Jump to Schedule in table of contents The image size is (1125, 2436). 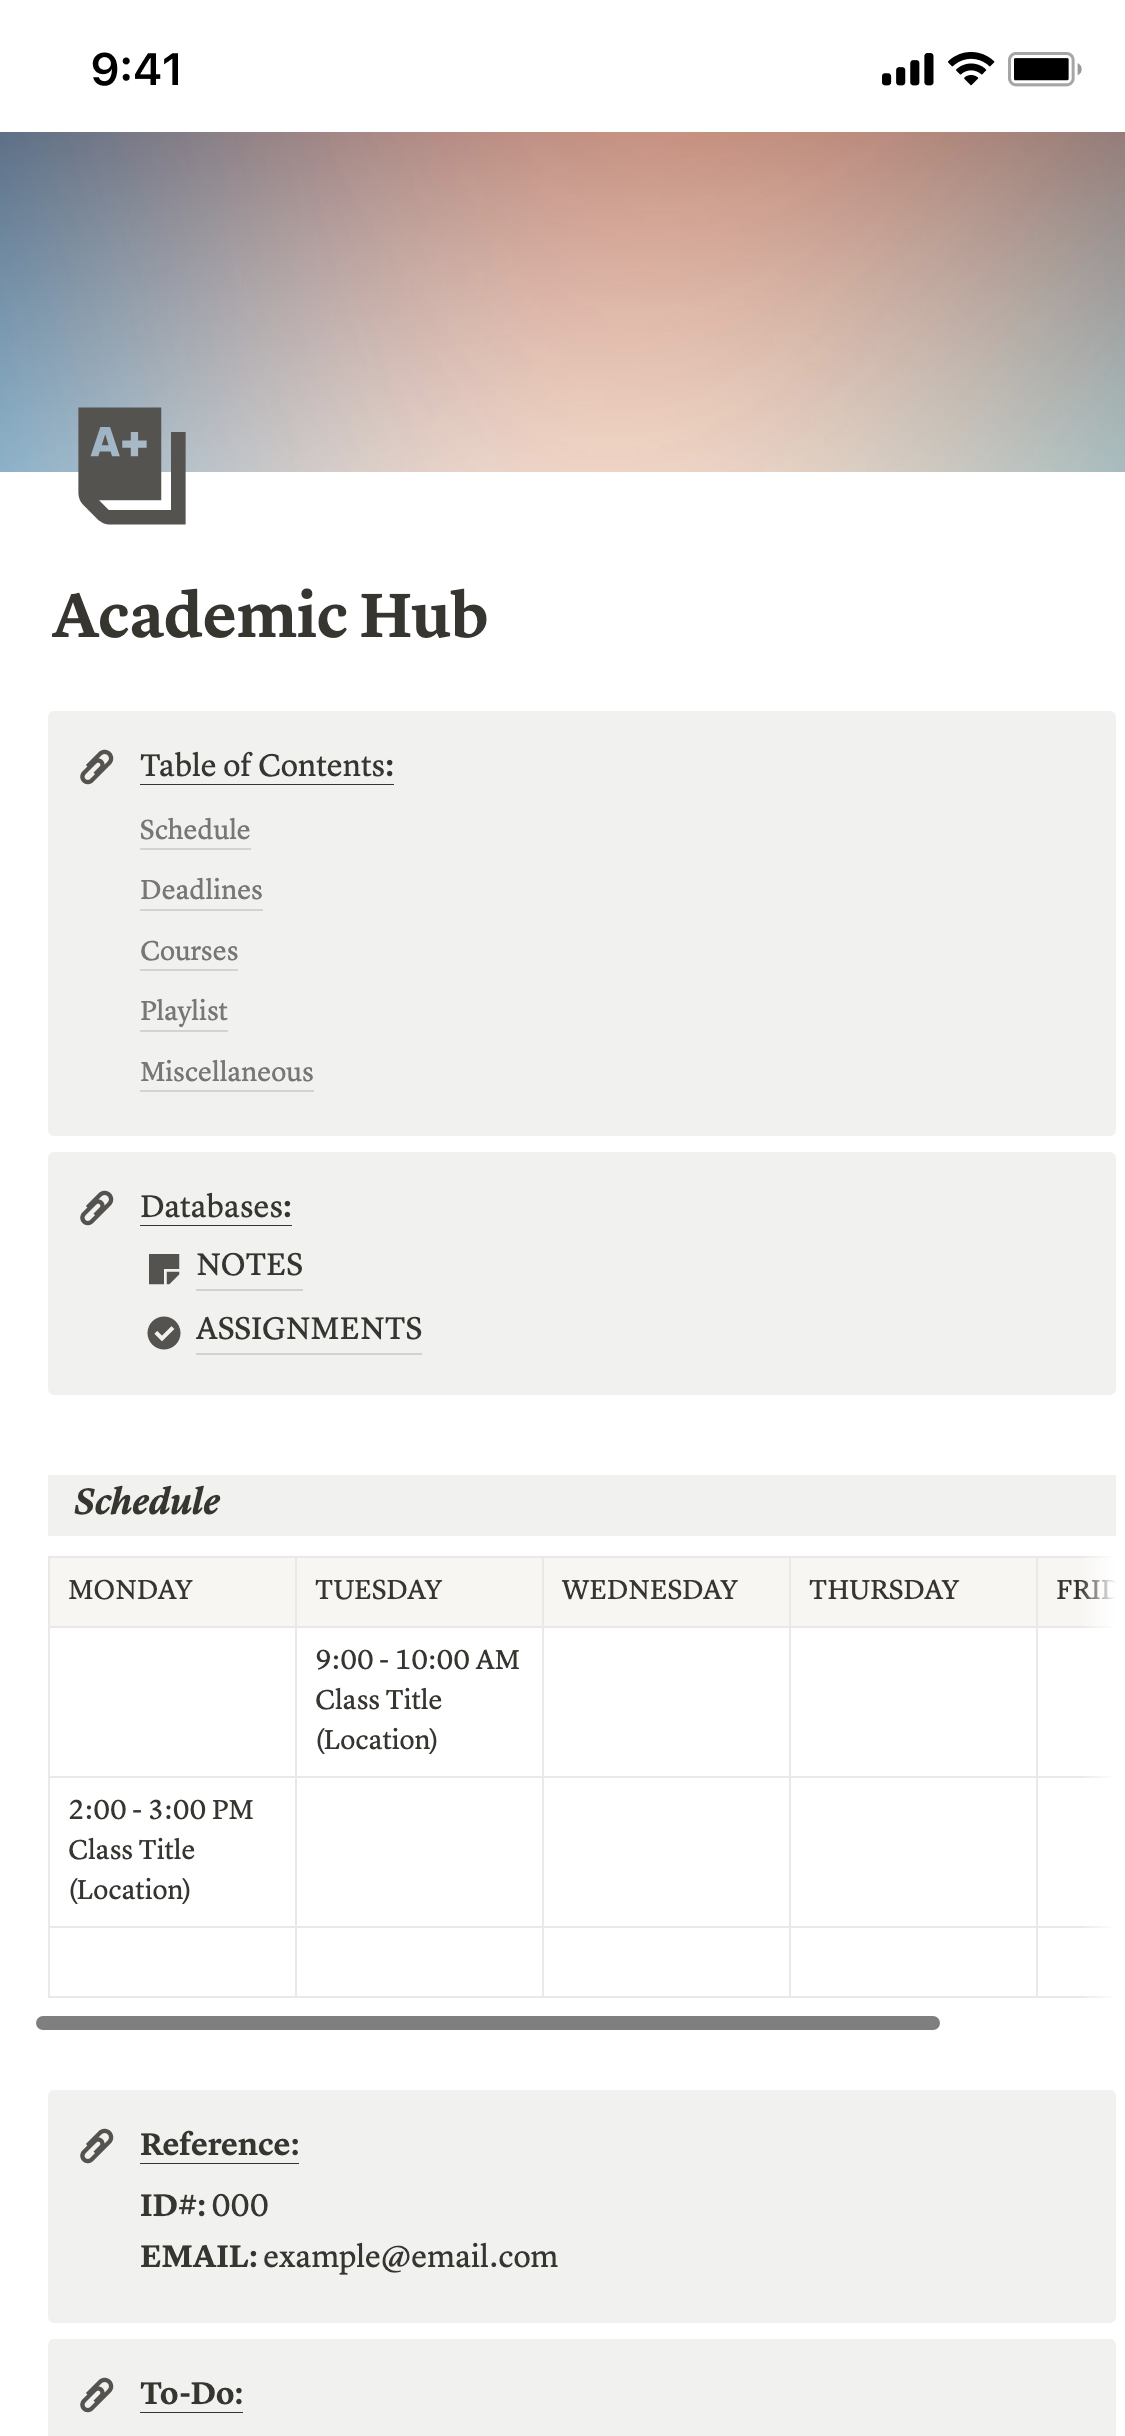click(195, 830)
